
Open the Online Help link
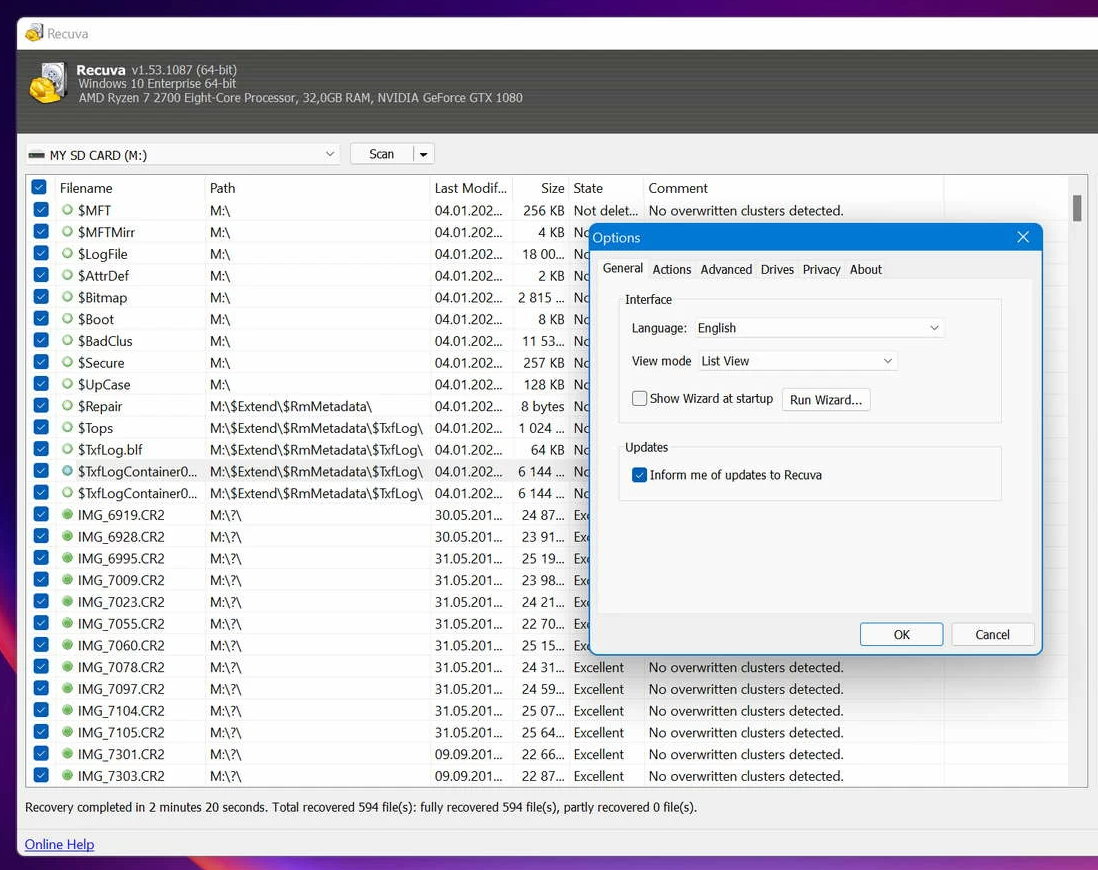(60, 844)
